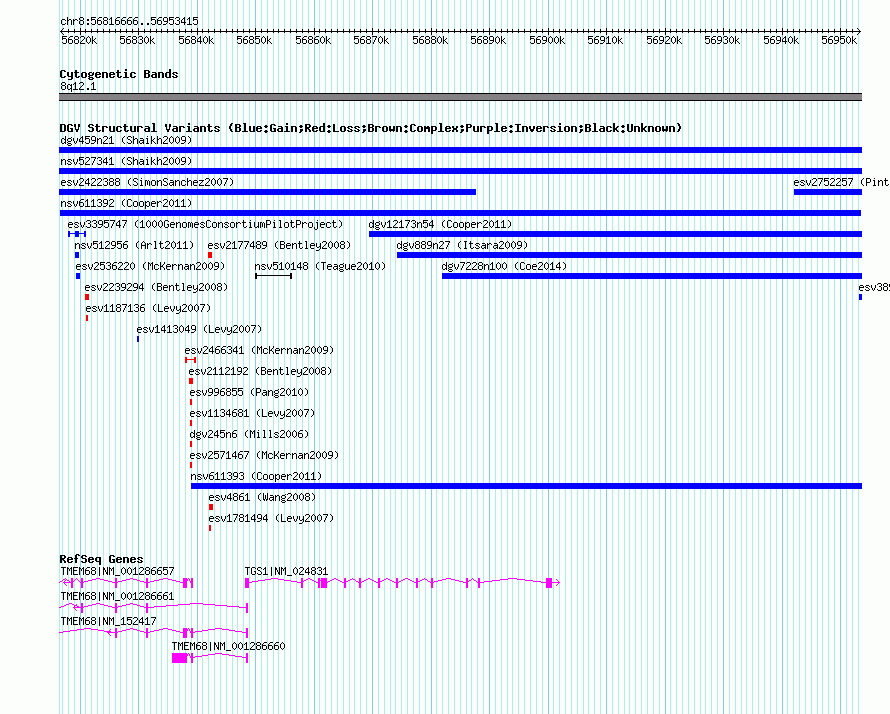Click the blue bar under dgv889n27
Image resolution: width=890 pixels, height=714 pixels.
point(629,255)
